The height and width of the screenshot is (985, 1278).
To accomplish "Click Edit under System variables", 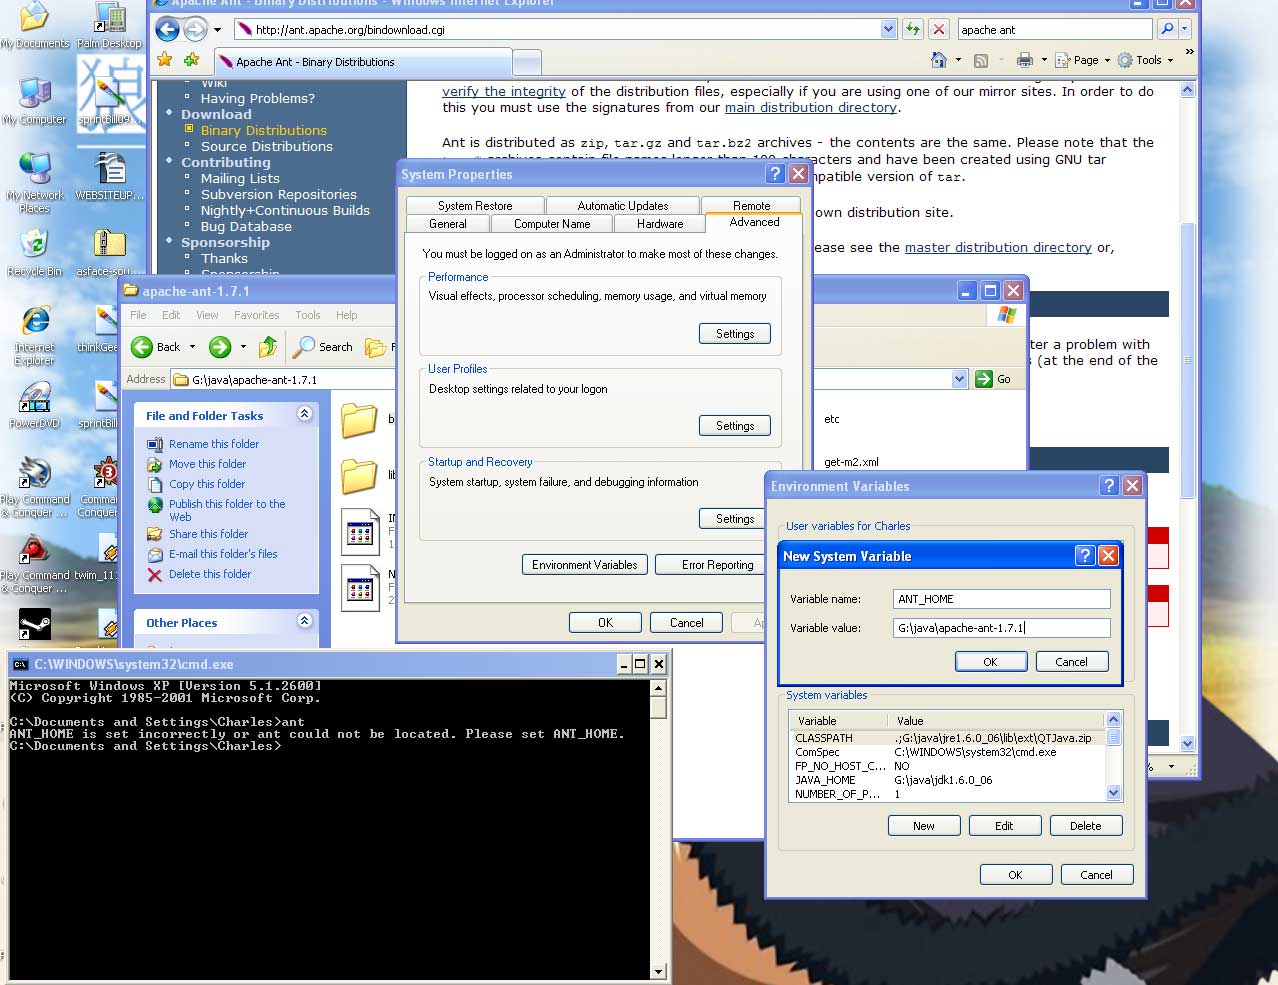I will pyautogui.click(x=1004, y=826).
